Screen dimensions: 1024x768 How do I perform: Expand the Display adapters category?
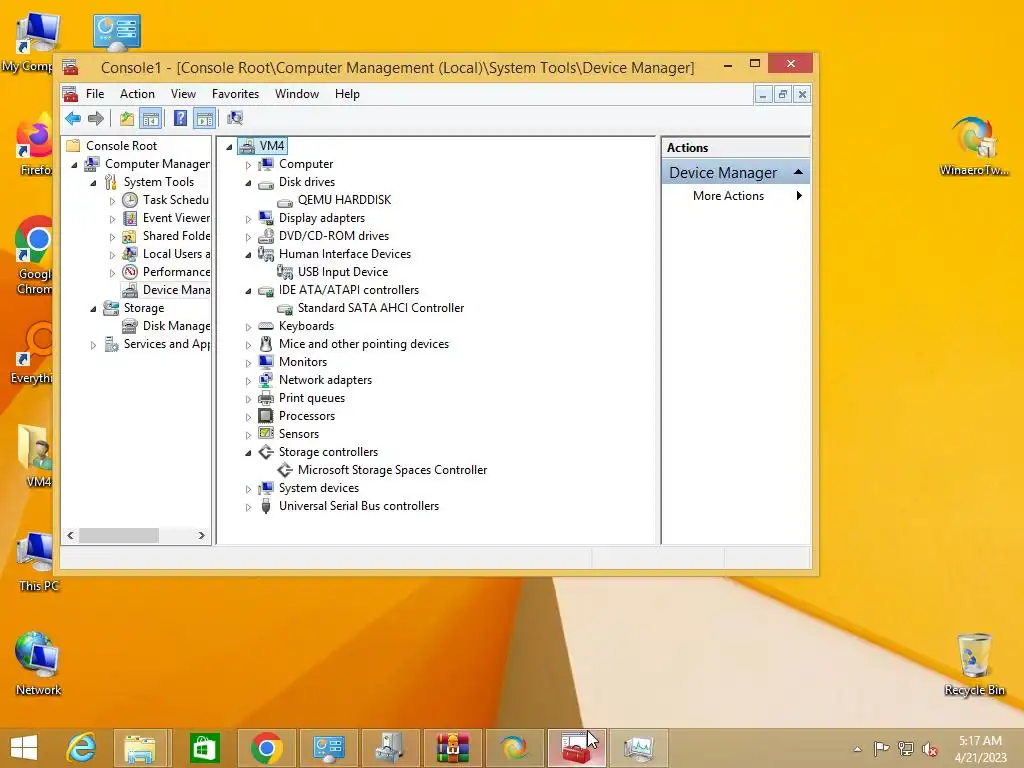pos(248,219)
